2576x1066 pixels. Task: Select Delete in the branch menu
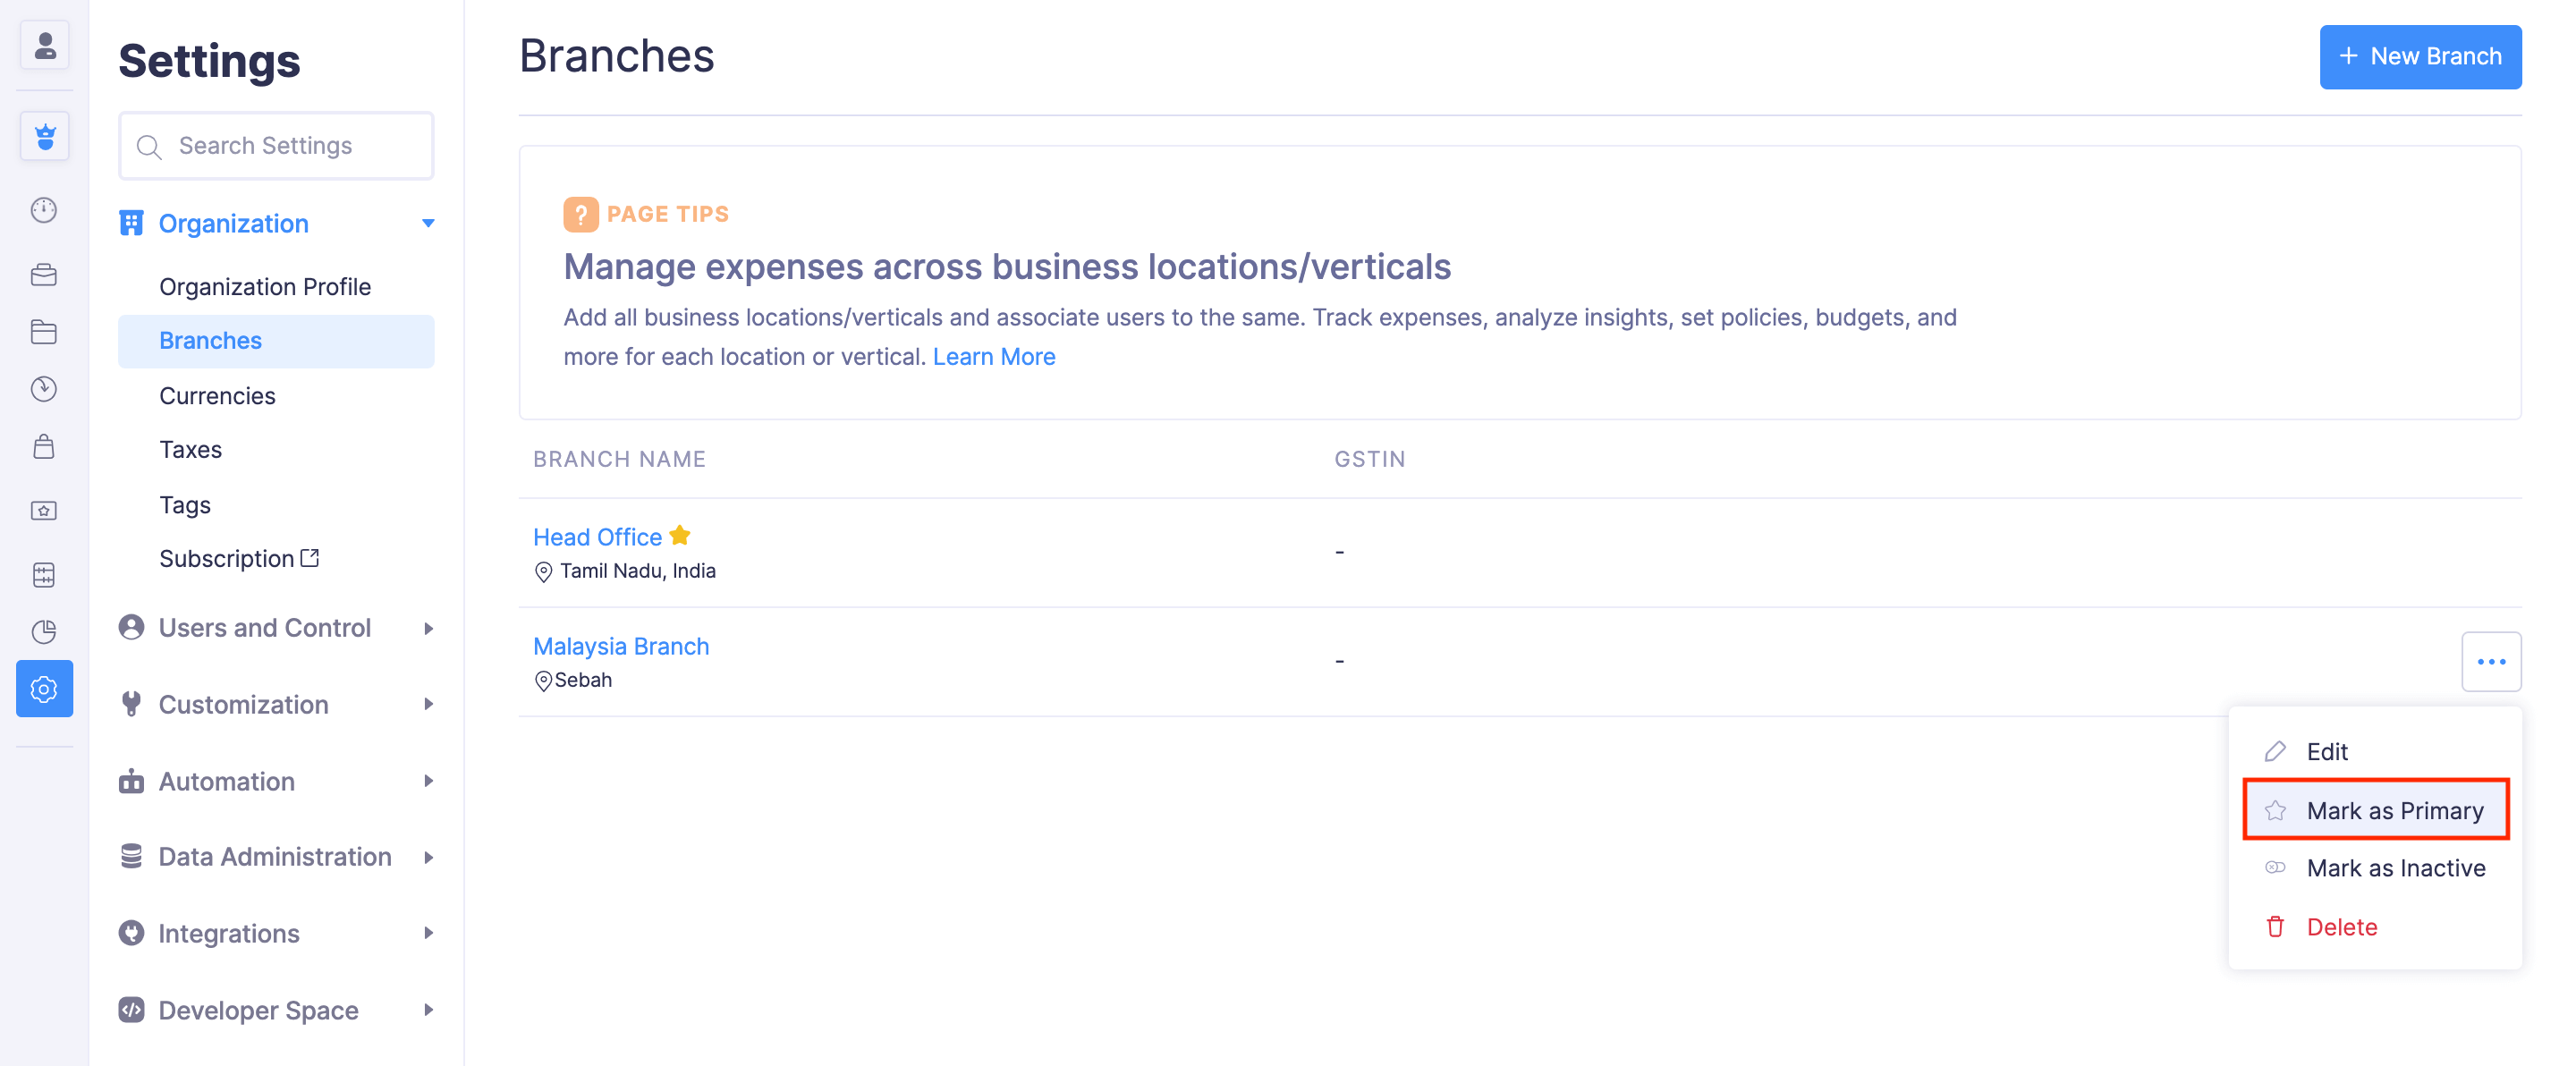pos(2341,927)
